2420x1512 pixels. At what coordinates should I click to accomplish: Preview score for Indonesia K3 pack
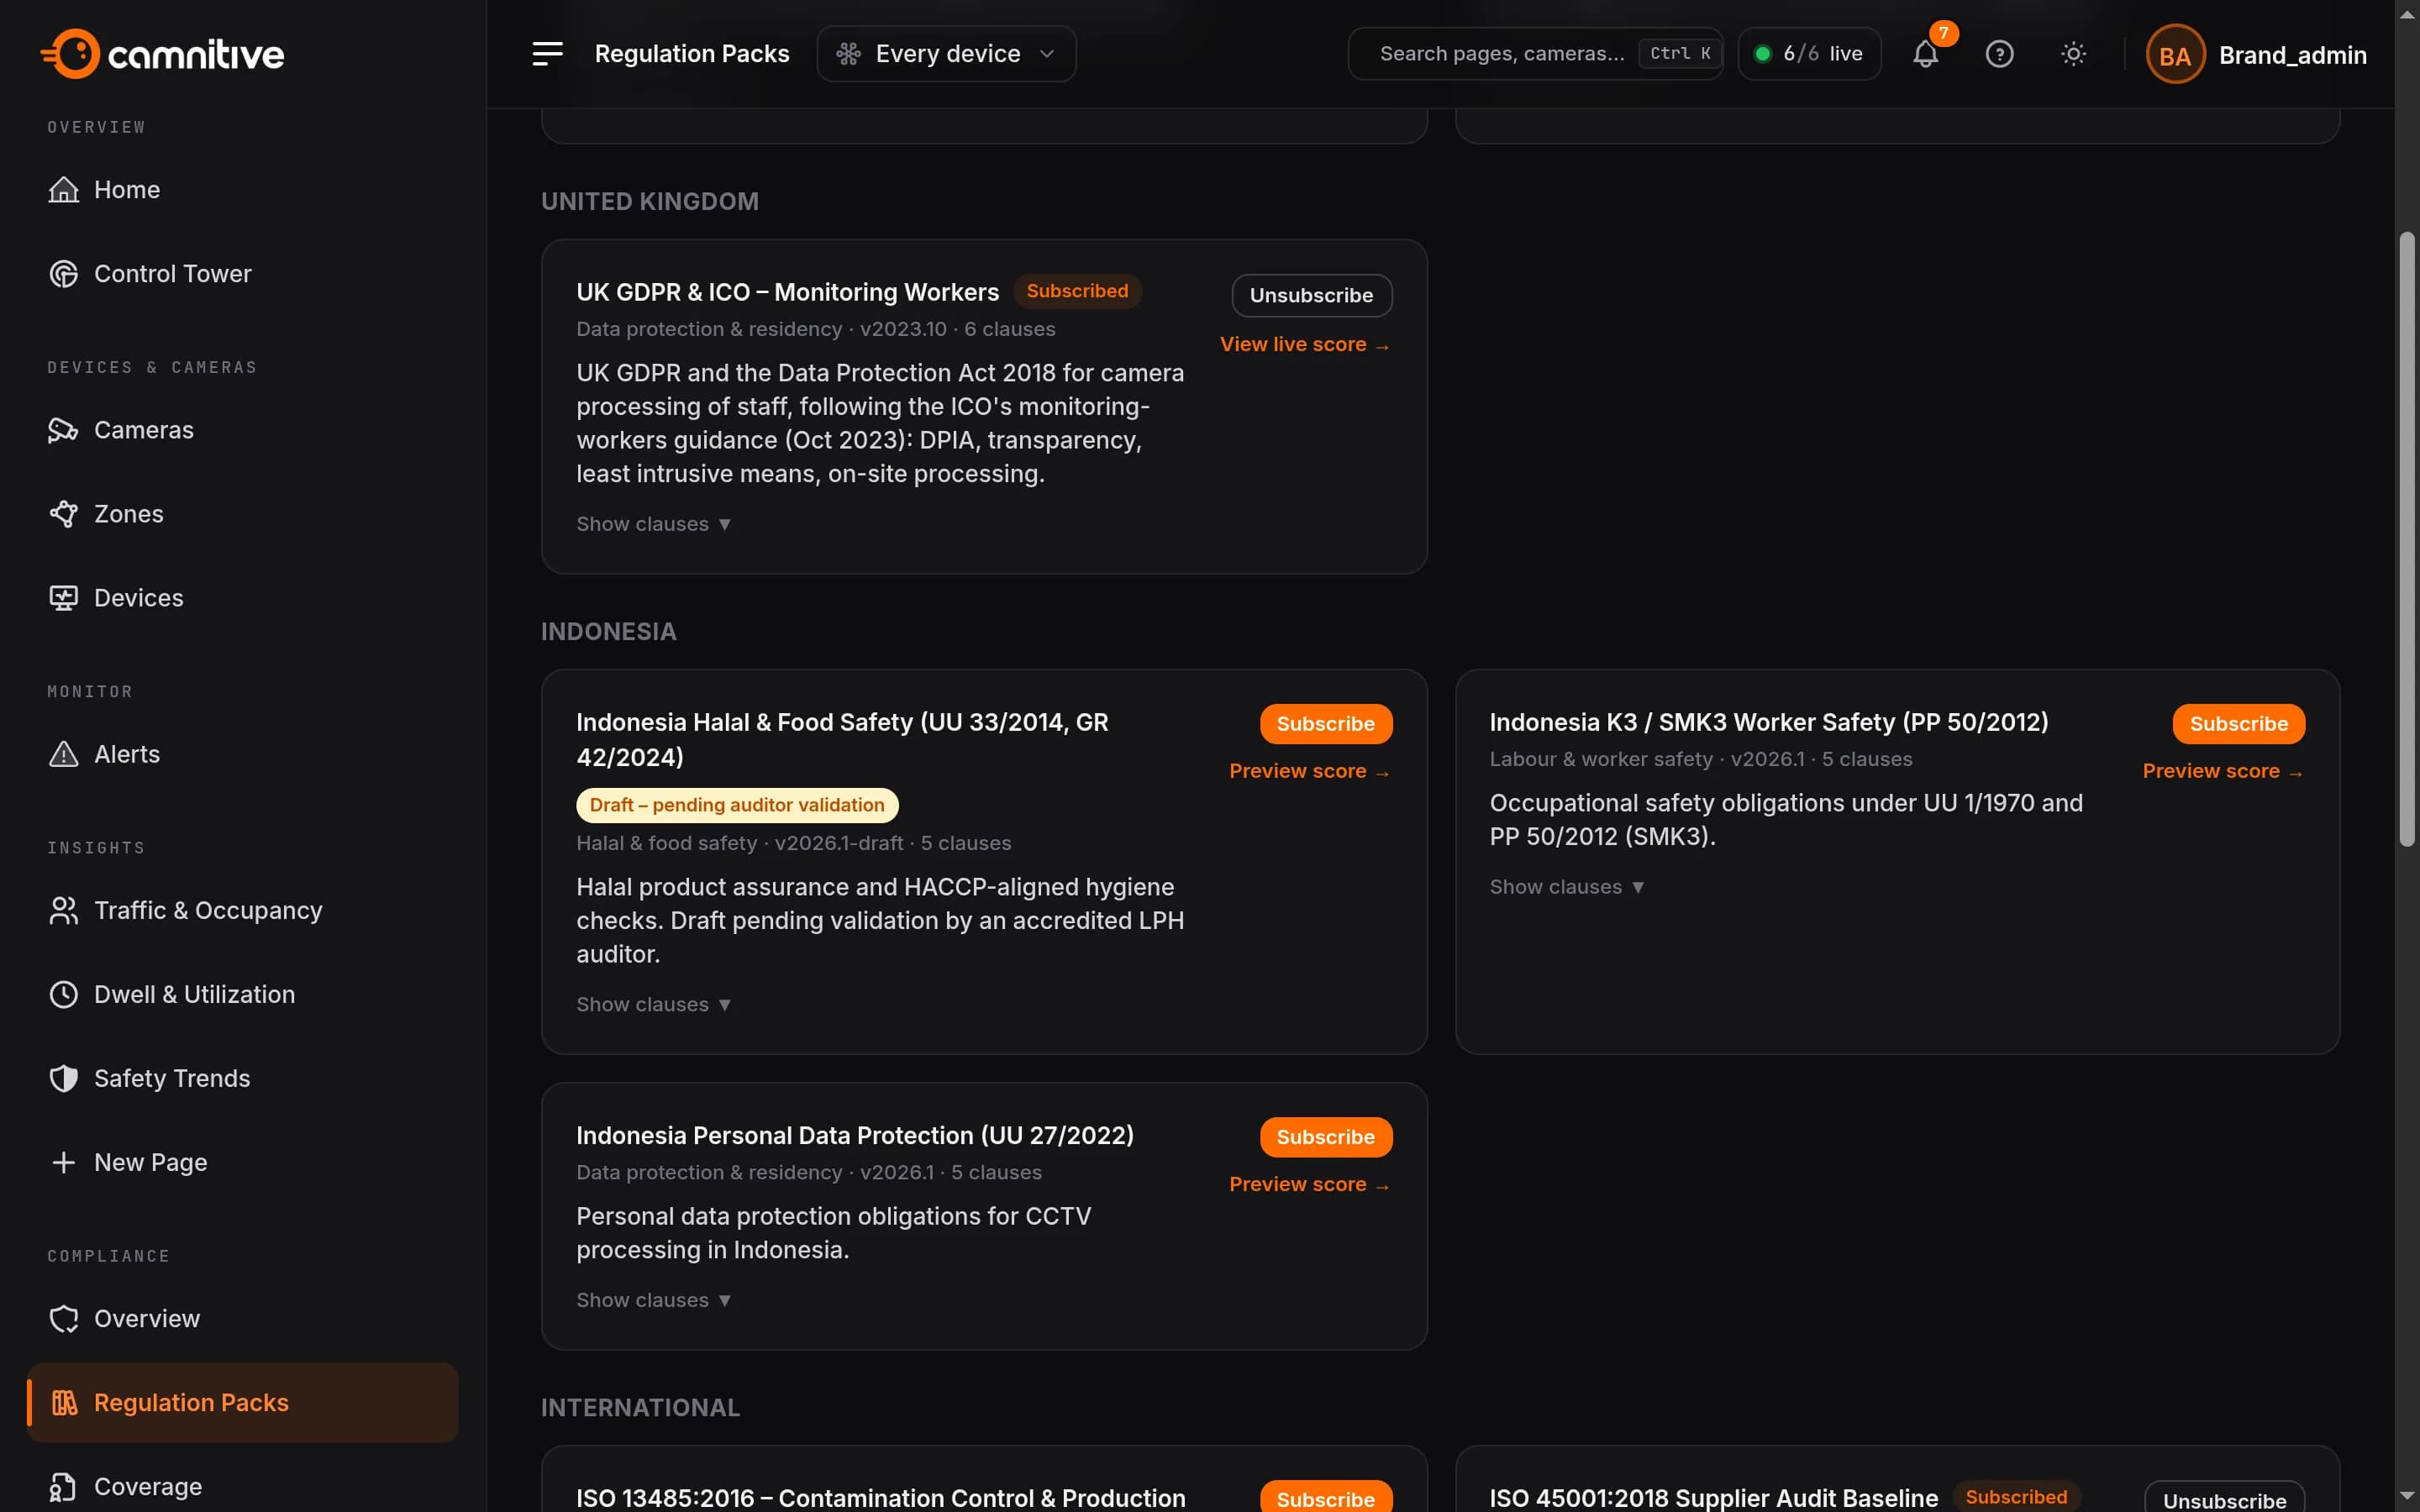(x=2223, y=771)
